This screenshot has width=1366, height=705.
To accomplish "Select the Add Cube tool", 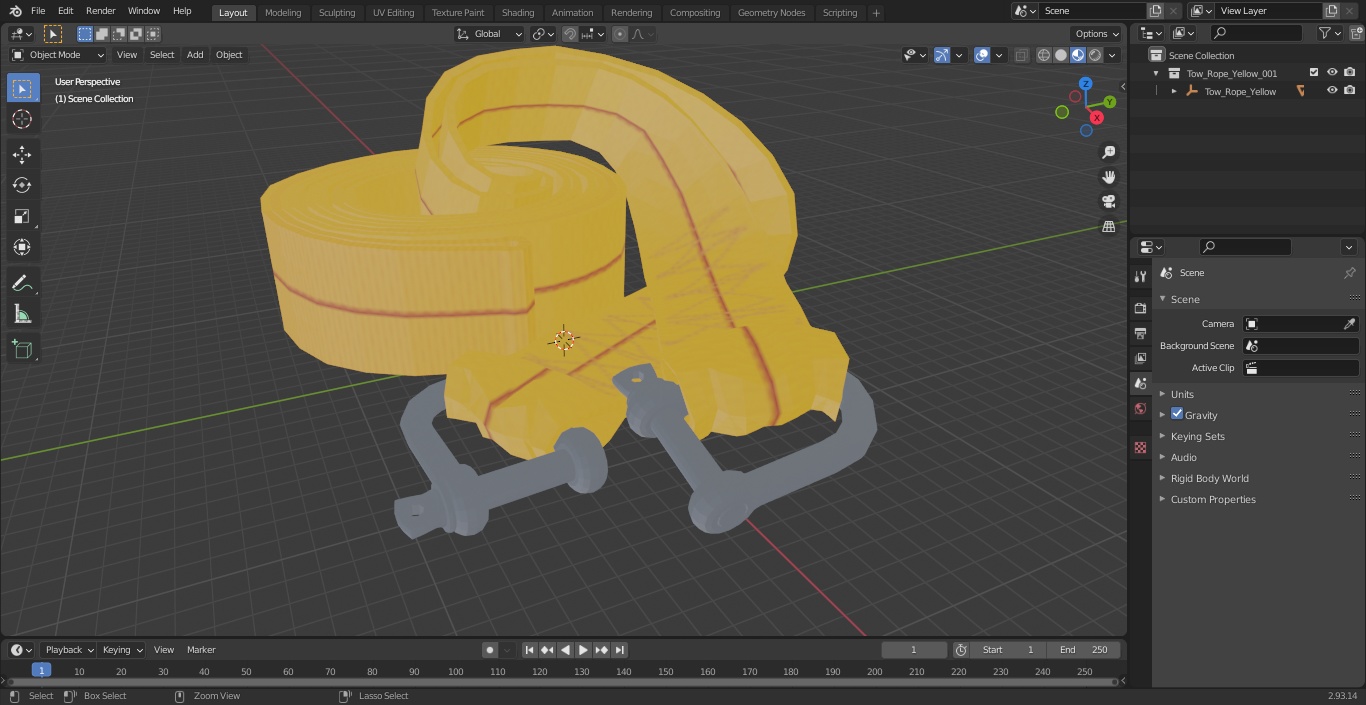I will click(22, 349).
